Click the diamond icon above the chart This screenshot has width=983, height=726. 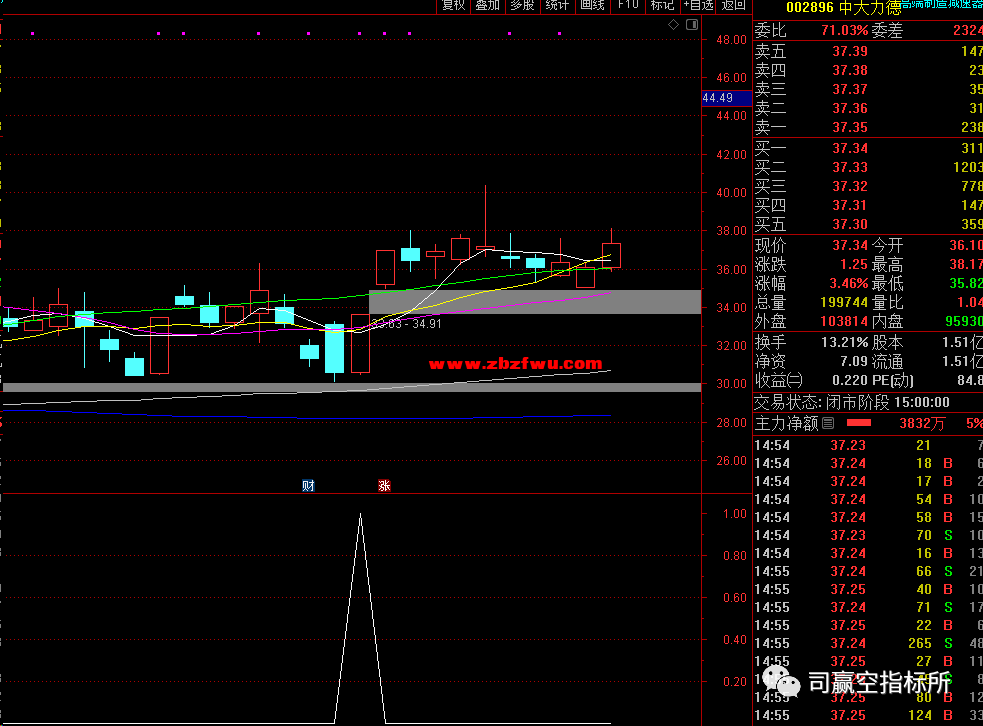pyautogui.click(x=673, y=24)
